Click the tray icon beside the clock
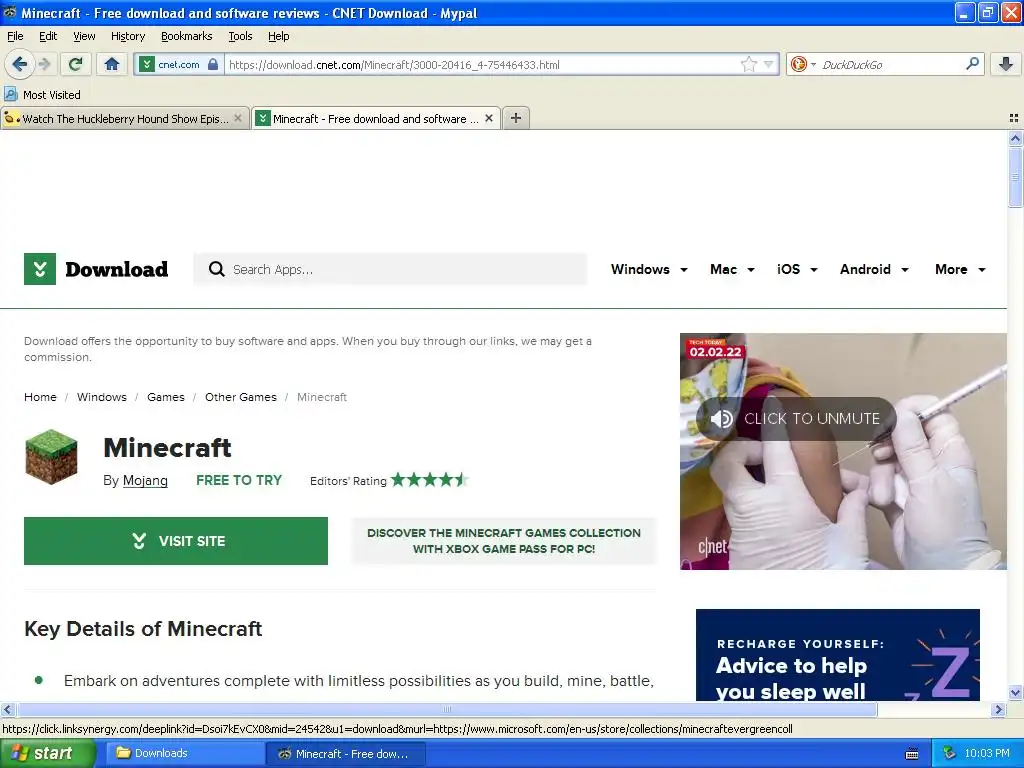 click(x=949, y=754)
